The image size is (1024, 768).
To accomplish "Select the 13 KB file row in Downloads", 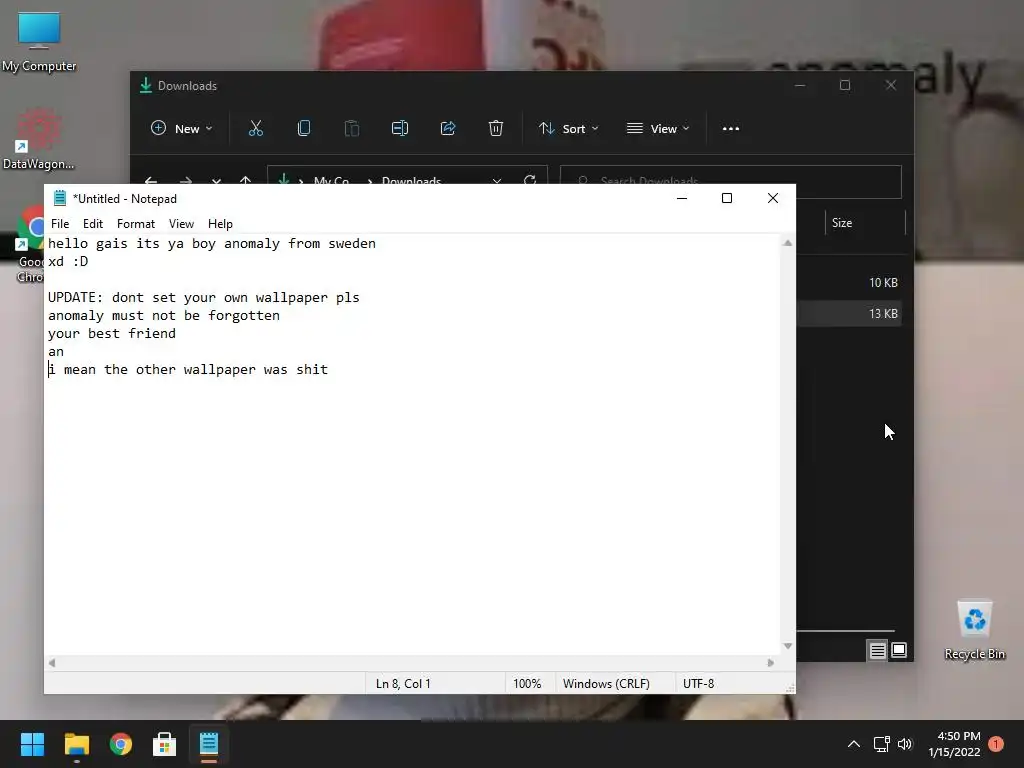I will coord(849,313).
